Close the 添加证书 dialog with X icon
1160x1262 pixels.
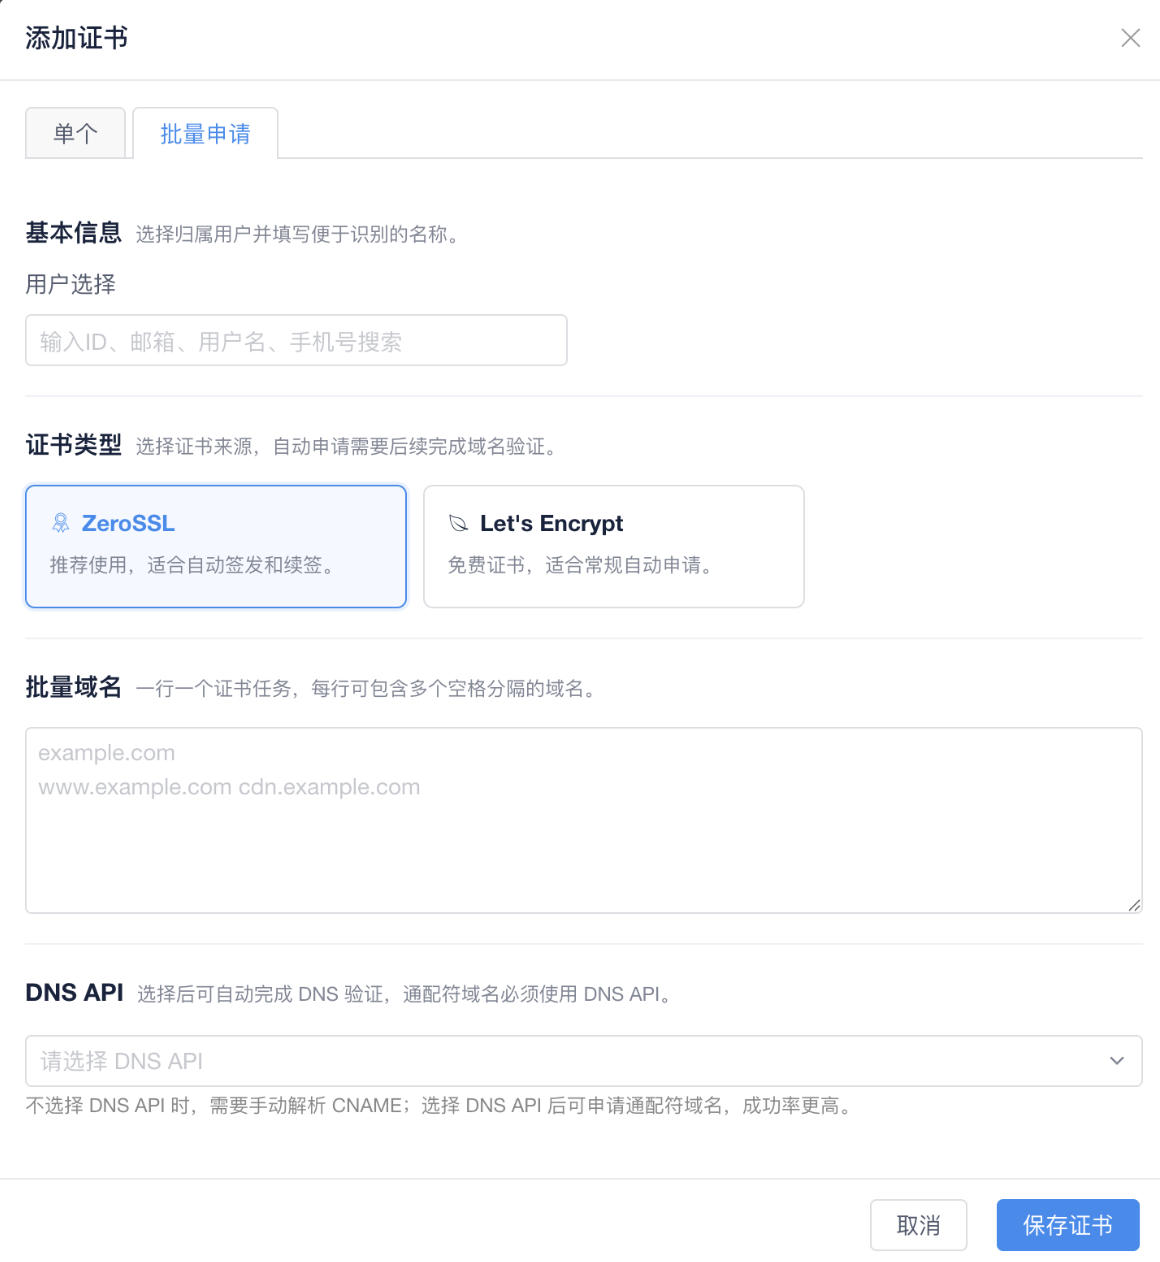coord(1130,38)
